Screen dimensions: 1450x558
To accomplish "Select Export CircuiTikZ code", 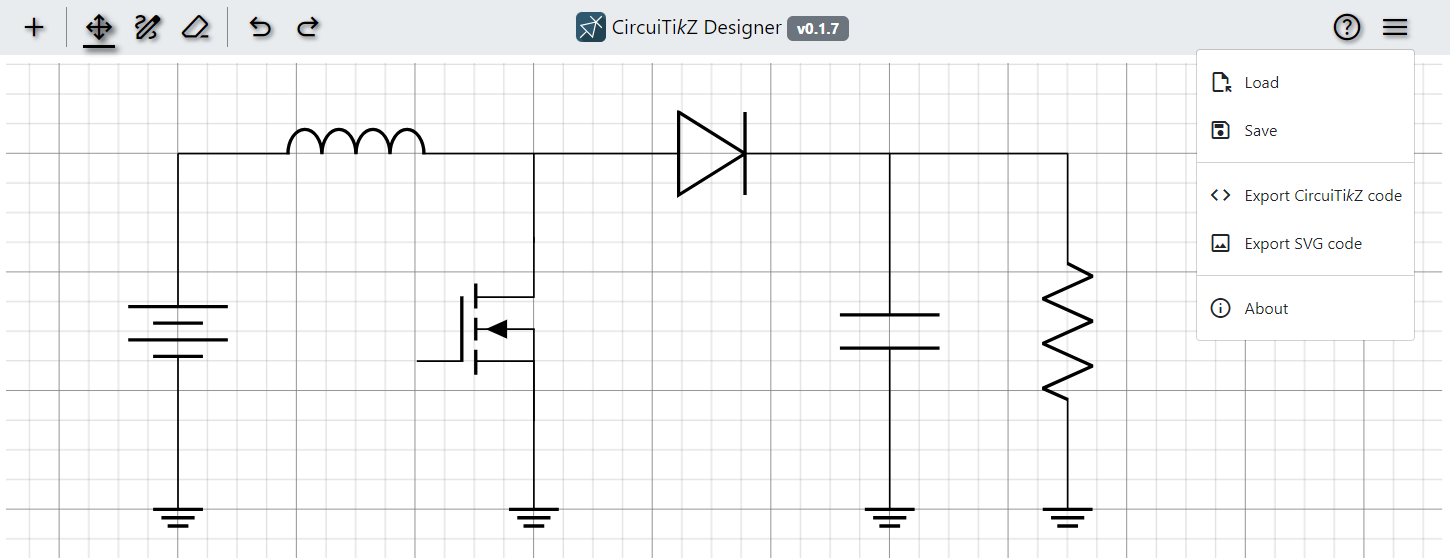I will click(x=1321, y=196).
